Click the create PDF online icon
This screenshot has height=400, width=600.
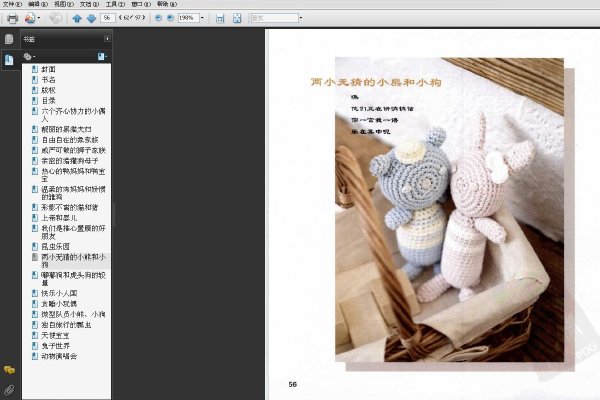29,18
